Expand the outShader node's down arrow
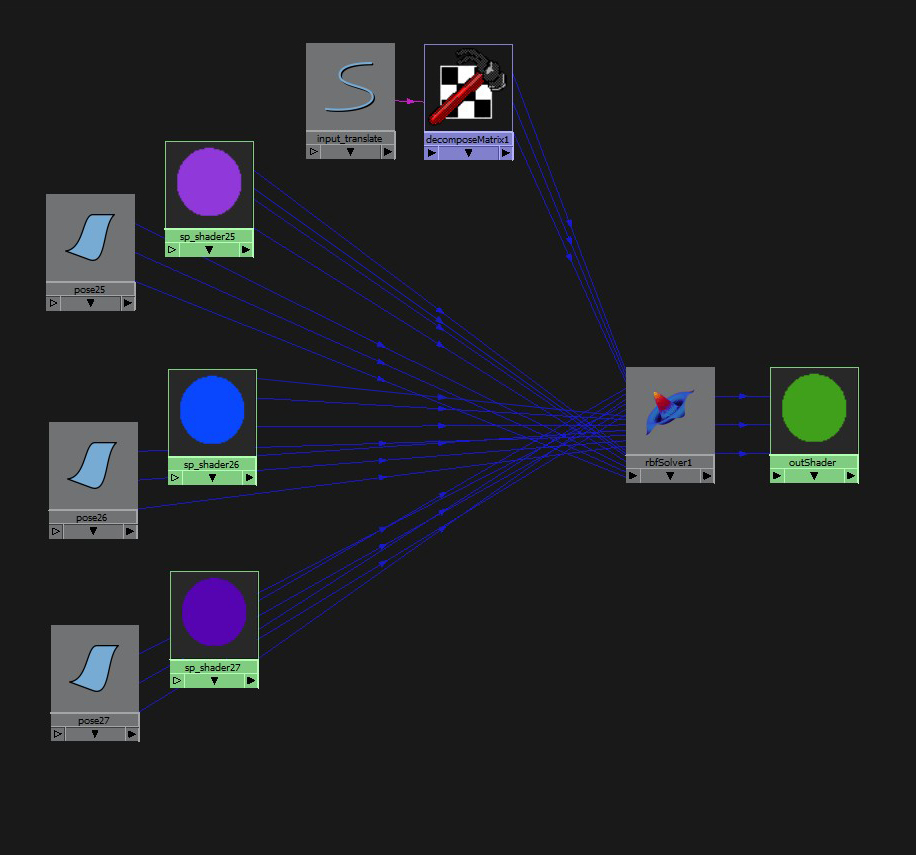The height and width of the screenshot is (855, 916). (x=814, y=476)
